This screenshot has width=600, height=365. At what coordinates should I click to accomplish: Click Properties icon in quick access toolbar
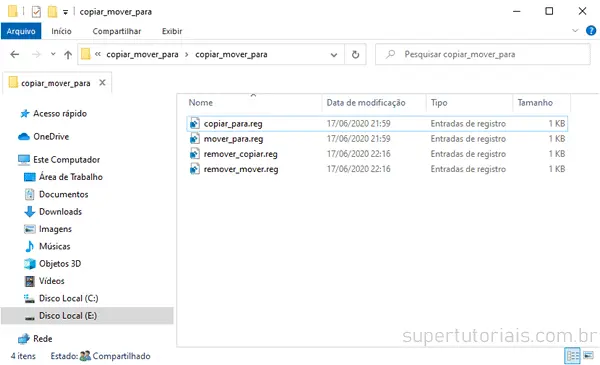[x=36, y=12]
